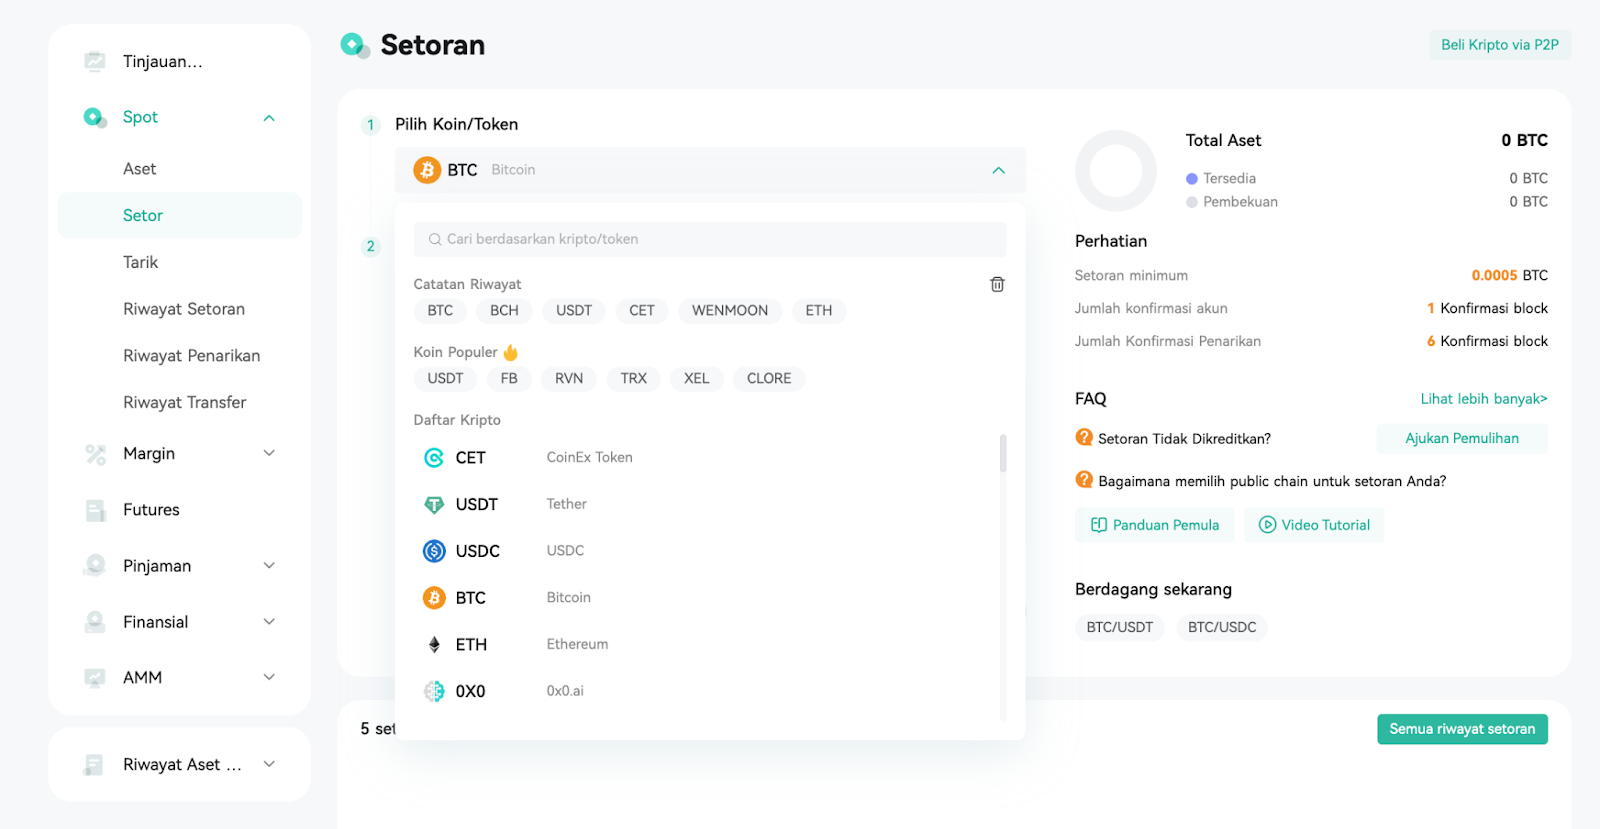Collapse the Spot section chevron
Screen dimensions: 1600x829
click(269, 118)
